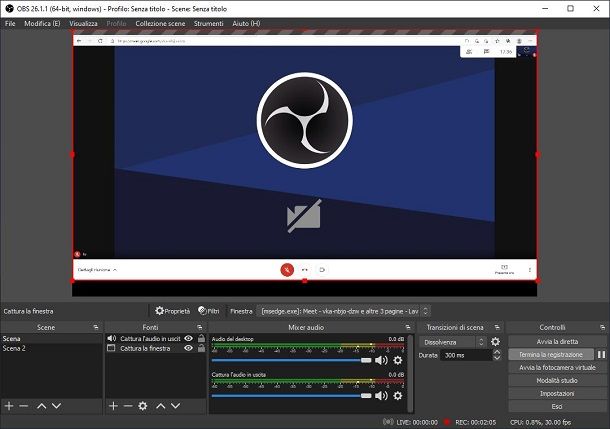This screenshot has height=429, width=610.
Task: Open Proprietà of the selected source
Action: click(x=173, y=311)
